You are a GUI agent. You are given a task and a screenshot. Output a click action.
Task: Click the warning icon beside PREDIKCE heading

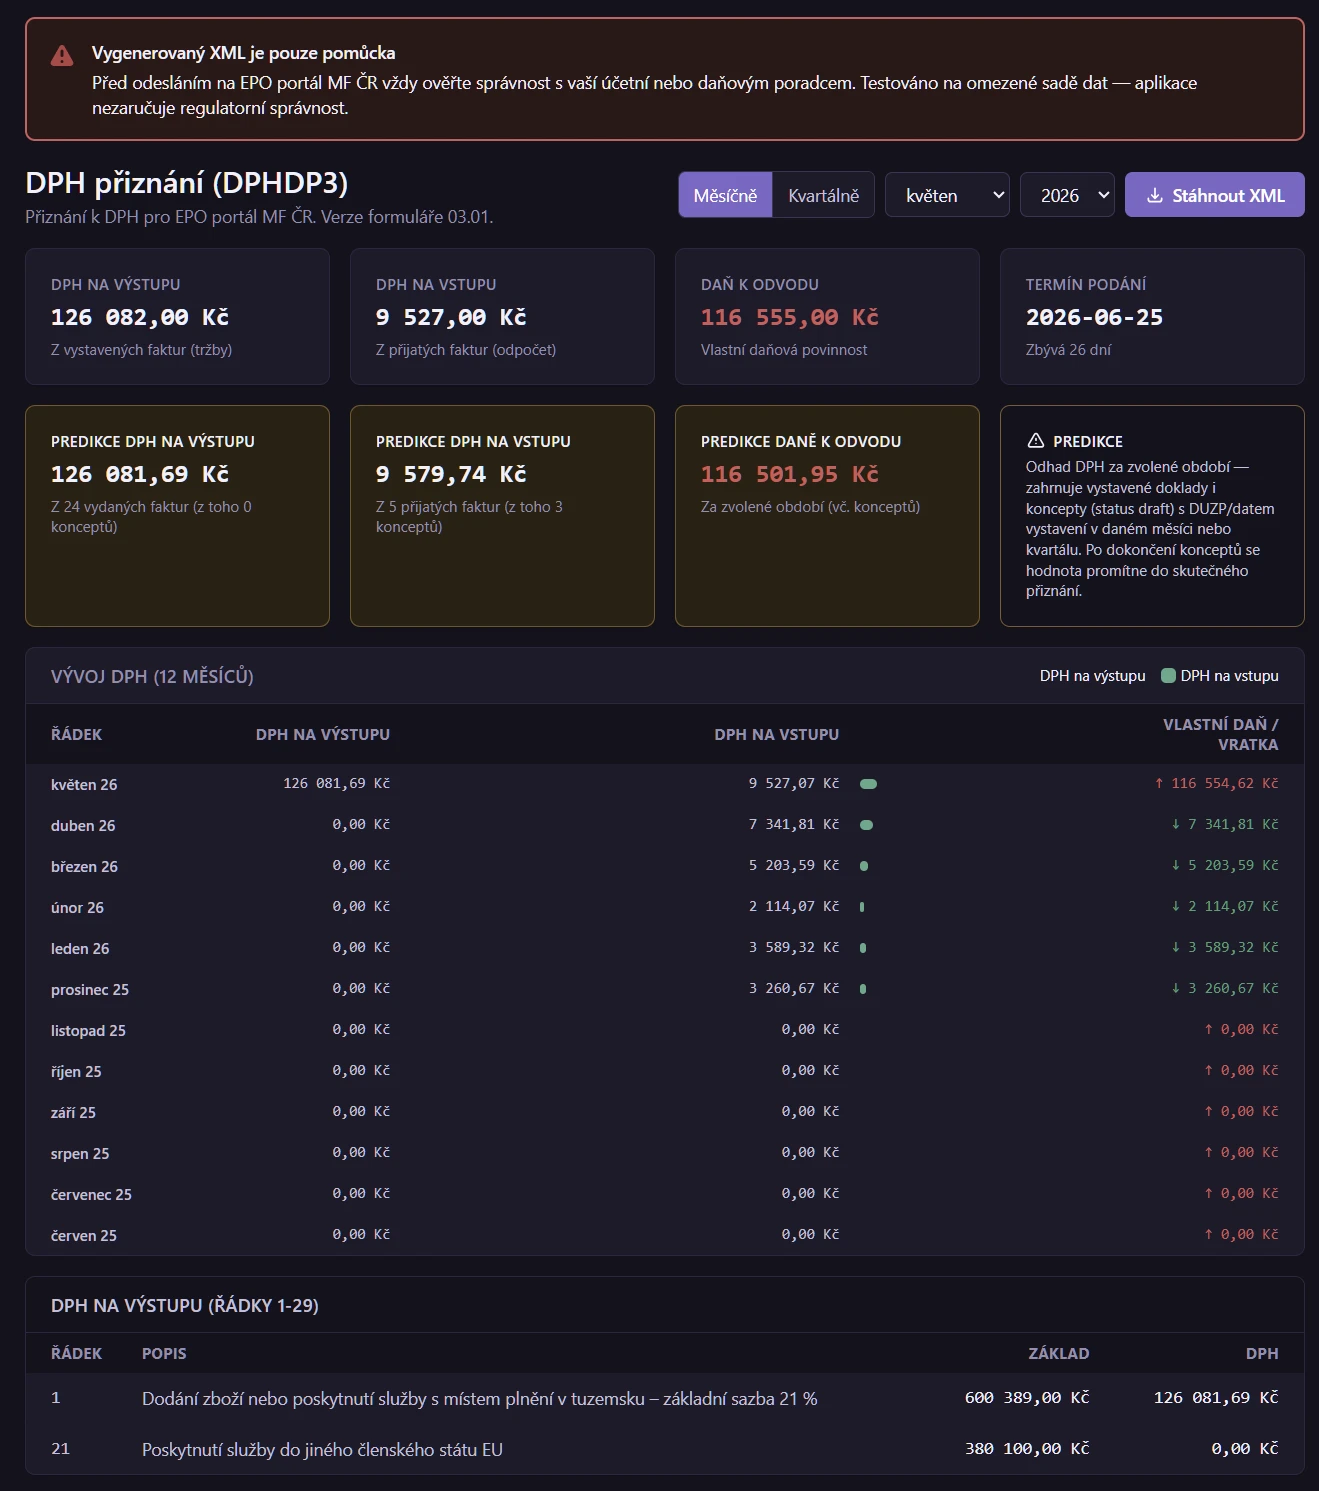1036,441
